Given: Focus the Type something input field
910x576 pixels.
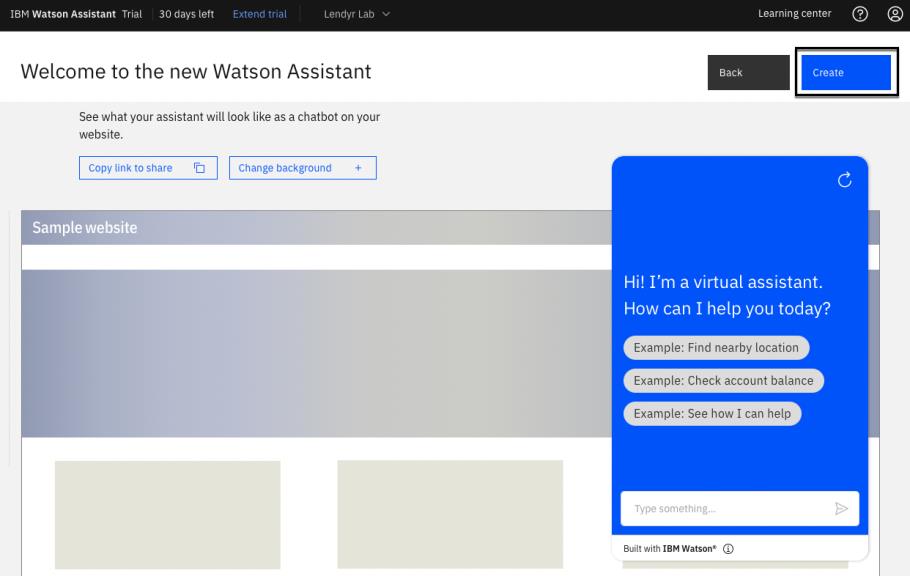Looking at the screenshot, I should pyautogui.click(x=739, y=509).
